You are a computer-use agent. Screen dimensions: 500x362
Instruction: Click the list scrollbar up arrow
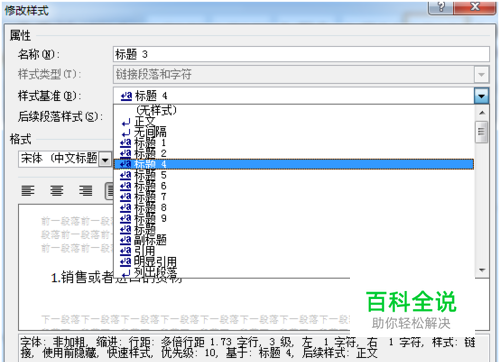coord(482,113)
